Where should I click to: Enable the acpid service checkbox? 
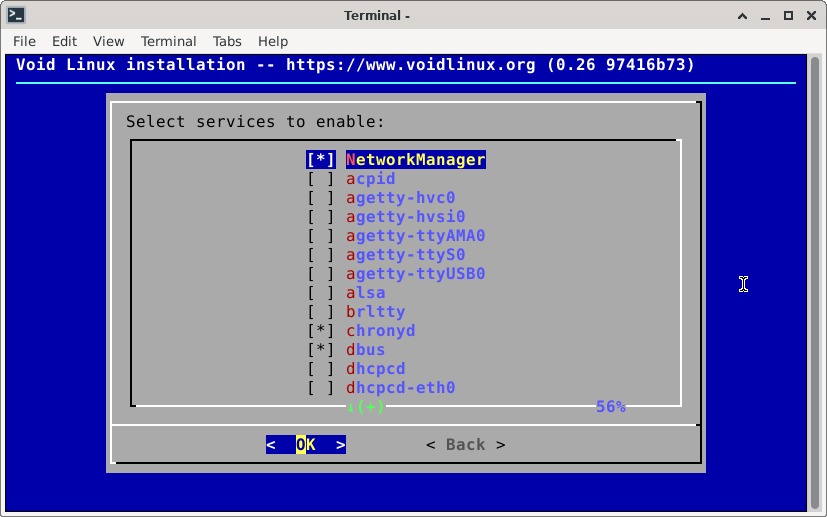321,179
